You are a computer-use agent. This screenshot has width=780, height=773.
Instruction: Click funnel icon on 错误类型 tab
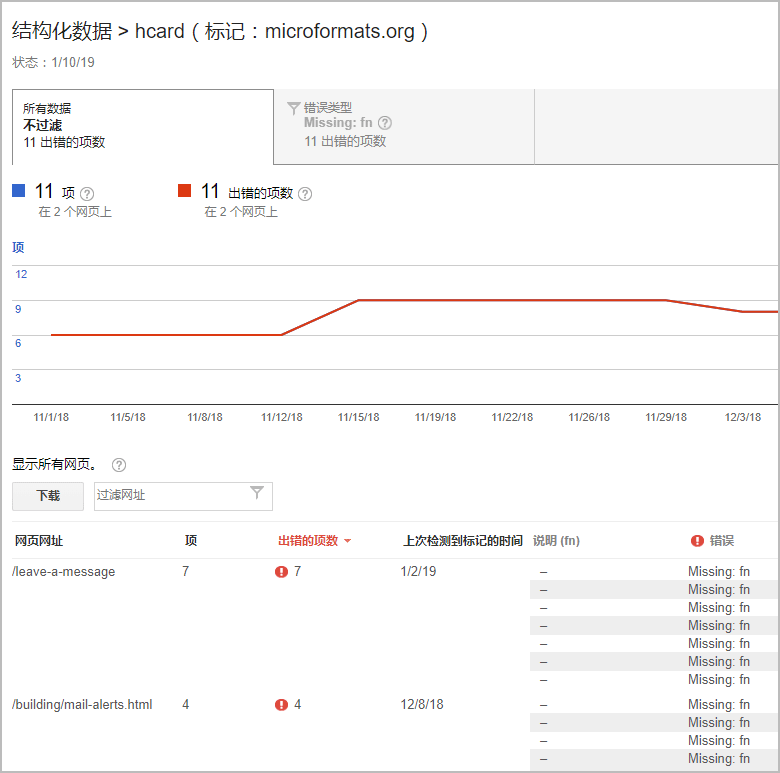tap(294, 108)
